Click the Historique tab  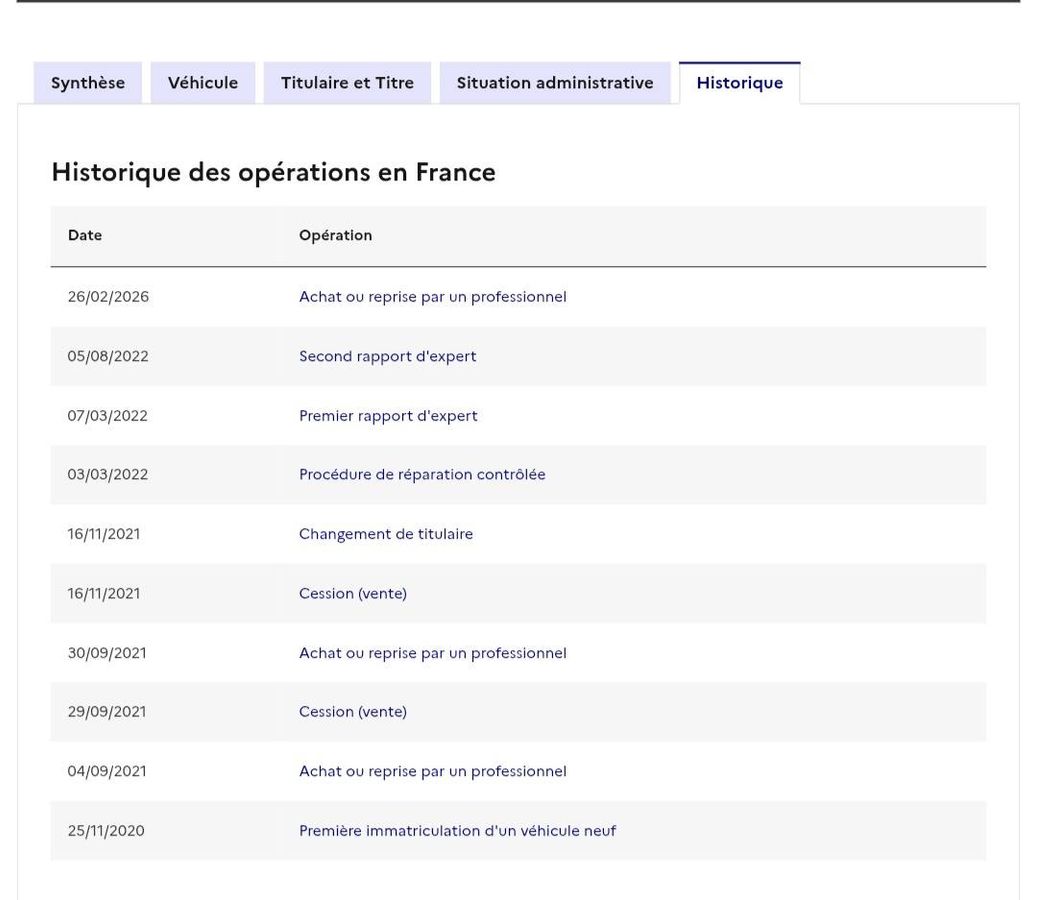click(739, 83)
